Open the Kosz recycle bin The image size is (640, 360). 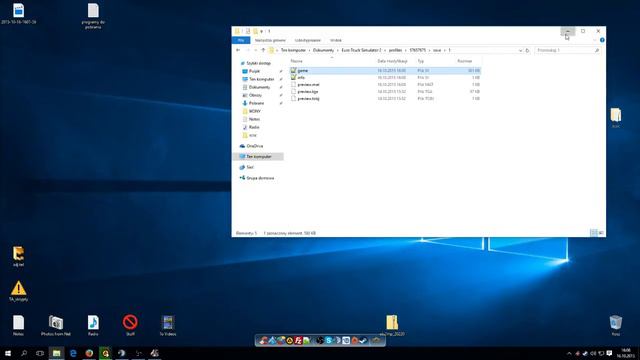[x=616, y=325]
